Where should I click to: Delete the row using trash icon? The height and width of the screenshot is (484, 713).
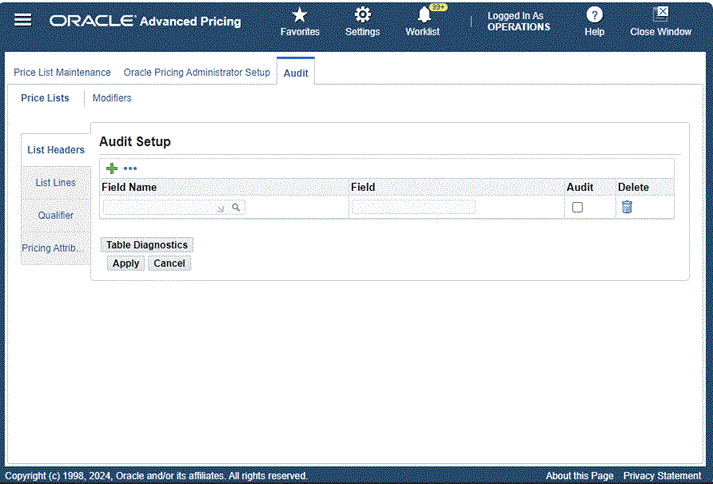tap(627, 207)
